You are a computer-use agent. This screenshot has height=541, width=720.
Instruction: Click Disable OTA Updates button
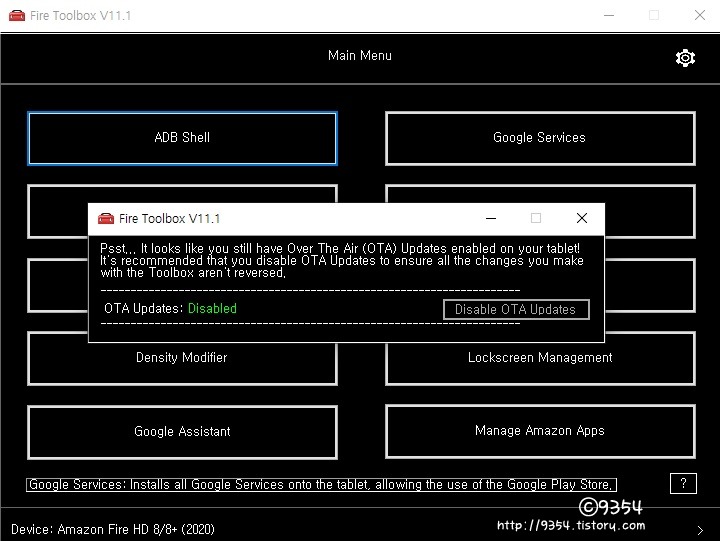click(516, 310)
